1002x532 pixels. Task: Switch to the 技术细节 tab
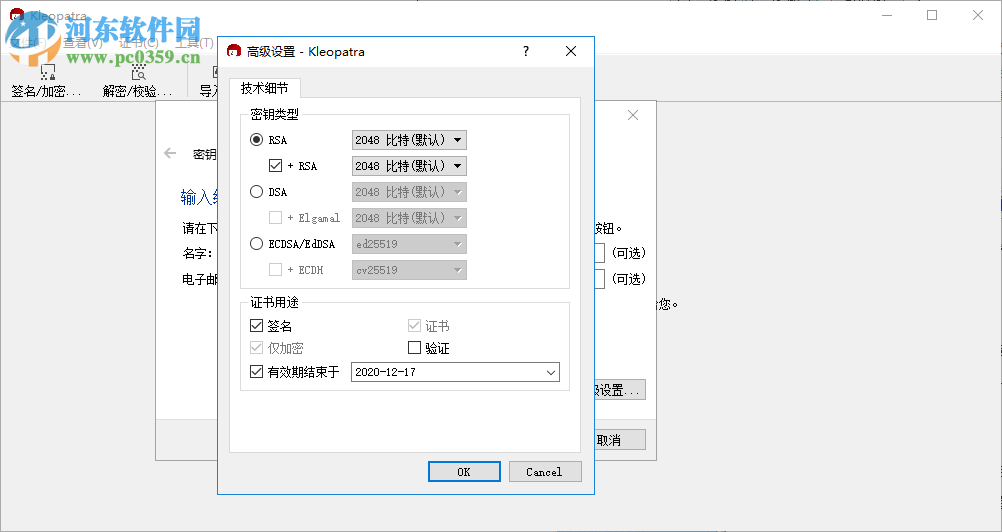265,88
